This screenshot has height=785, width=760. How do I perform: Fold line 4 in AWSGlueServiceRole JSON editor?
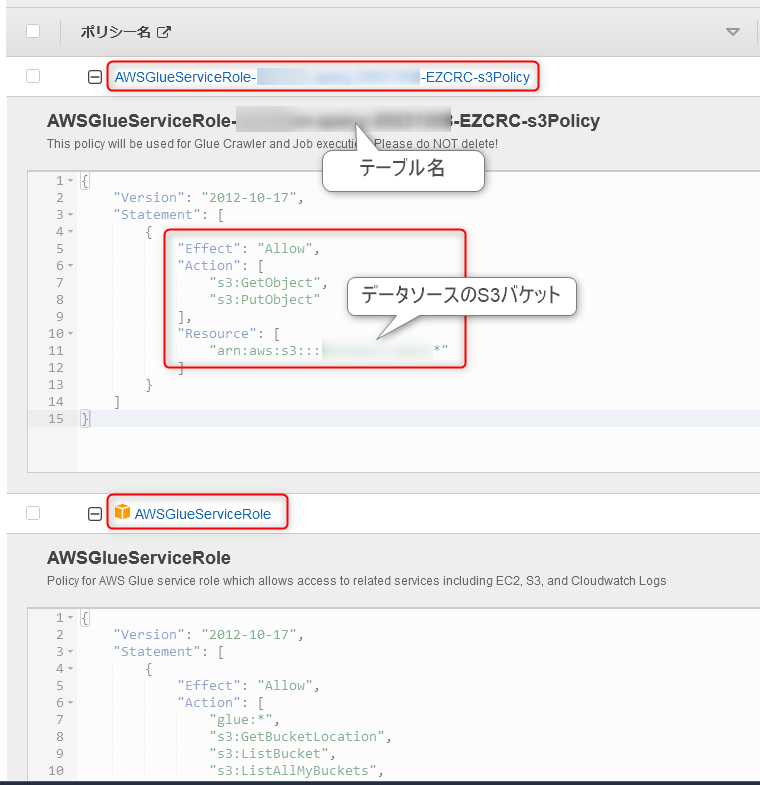click(71, 668)
